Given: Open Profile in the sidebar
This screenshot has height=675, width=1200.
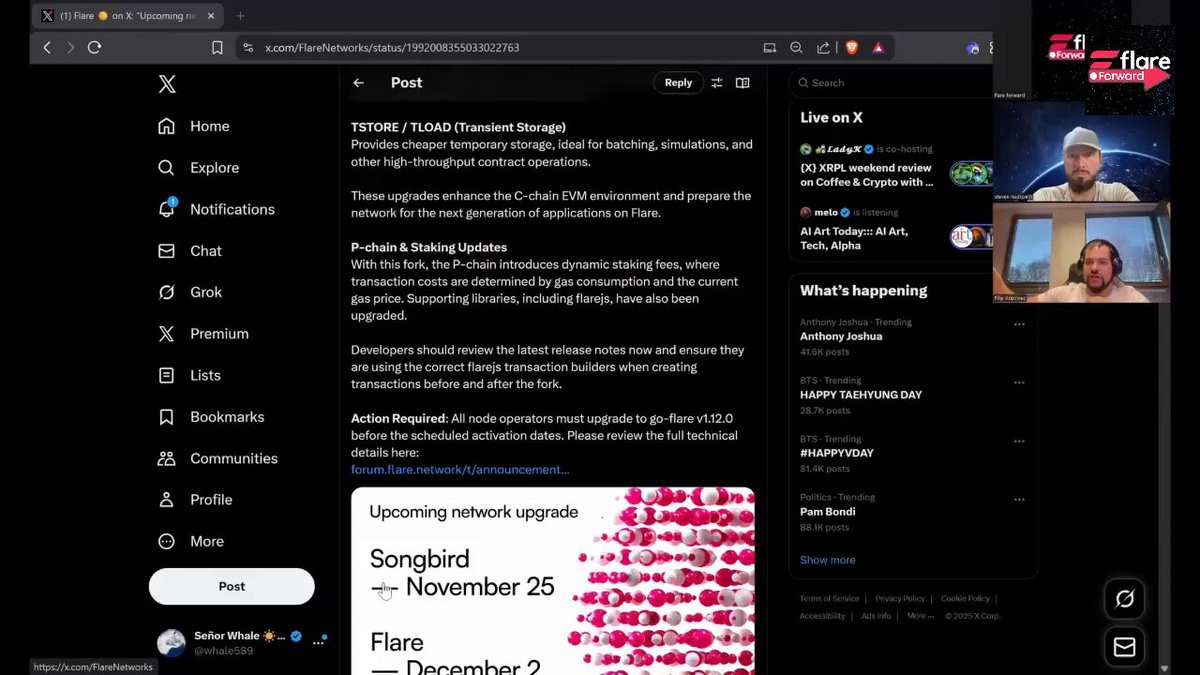Looking at the screenshot, I should (x=195, y=500).
